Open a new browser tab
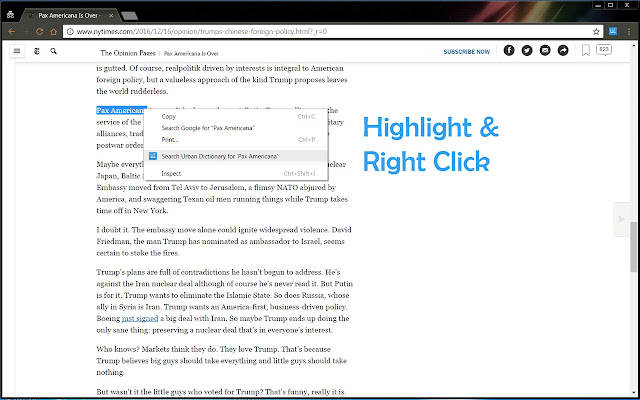 tap(129, 16)
